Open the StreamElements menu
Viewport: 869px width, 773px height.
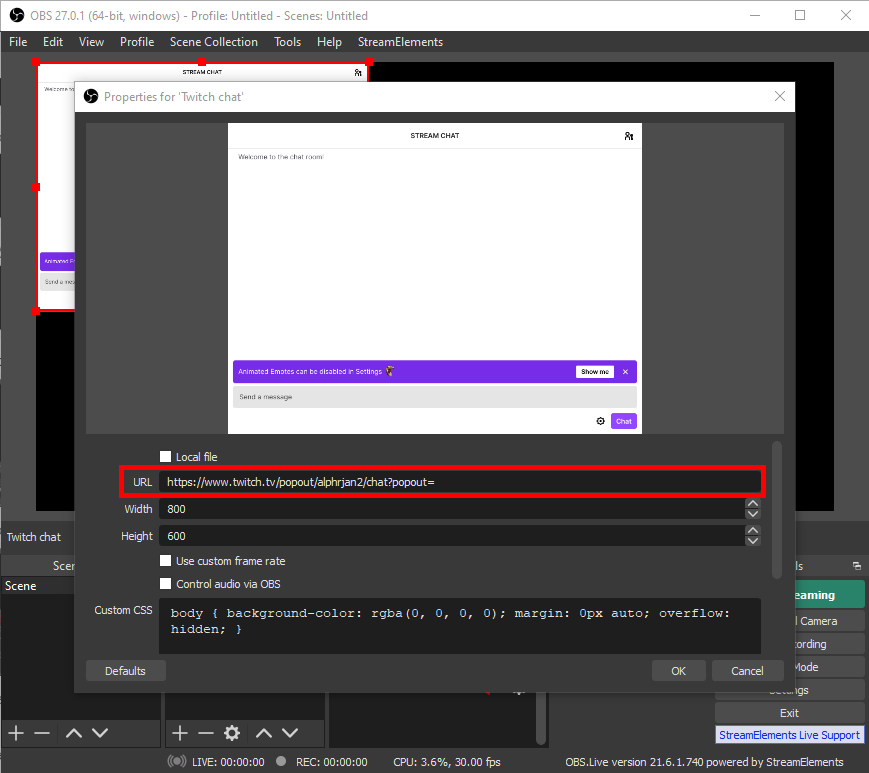pyautogui.click(x=400, y=42)
